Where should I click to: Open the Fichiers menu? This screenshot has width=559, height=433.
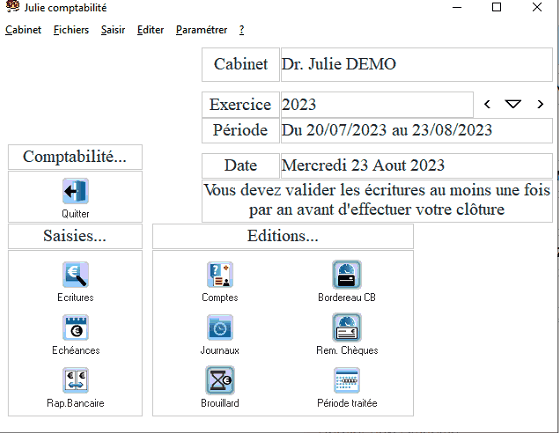tap(71, 30)
